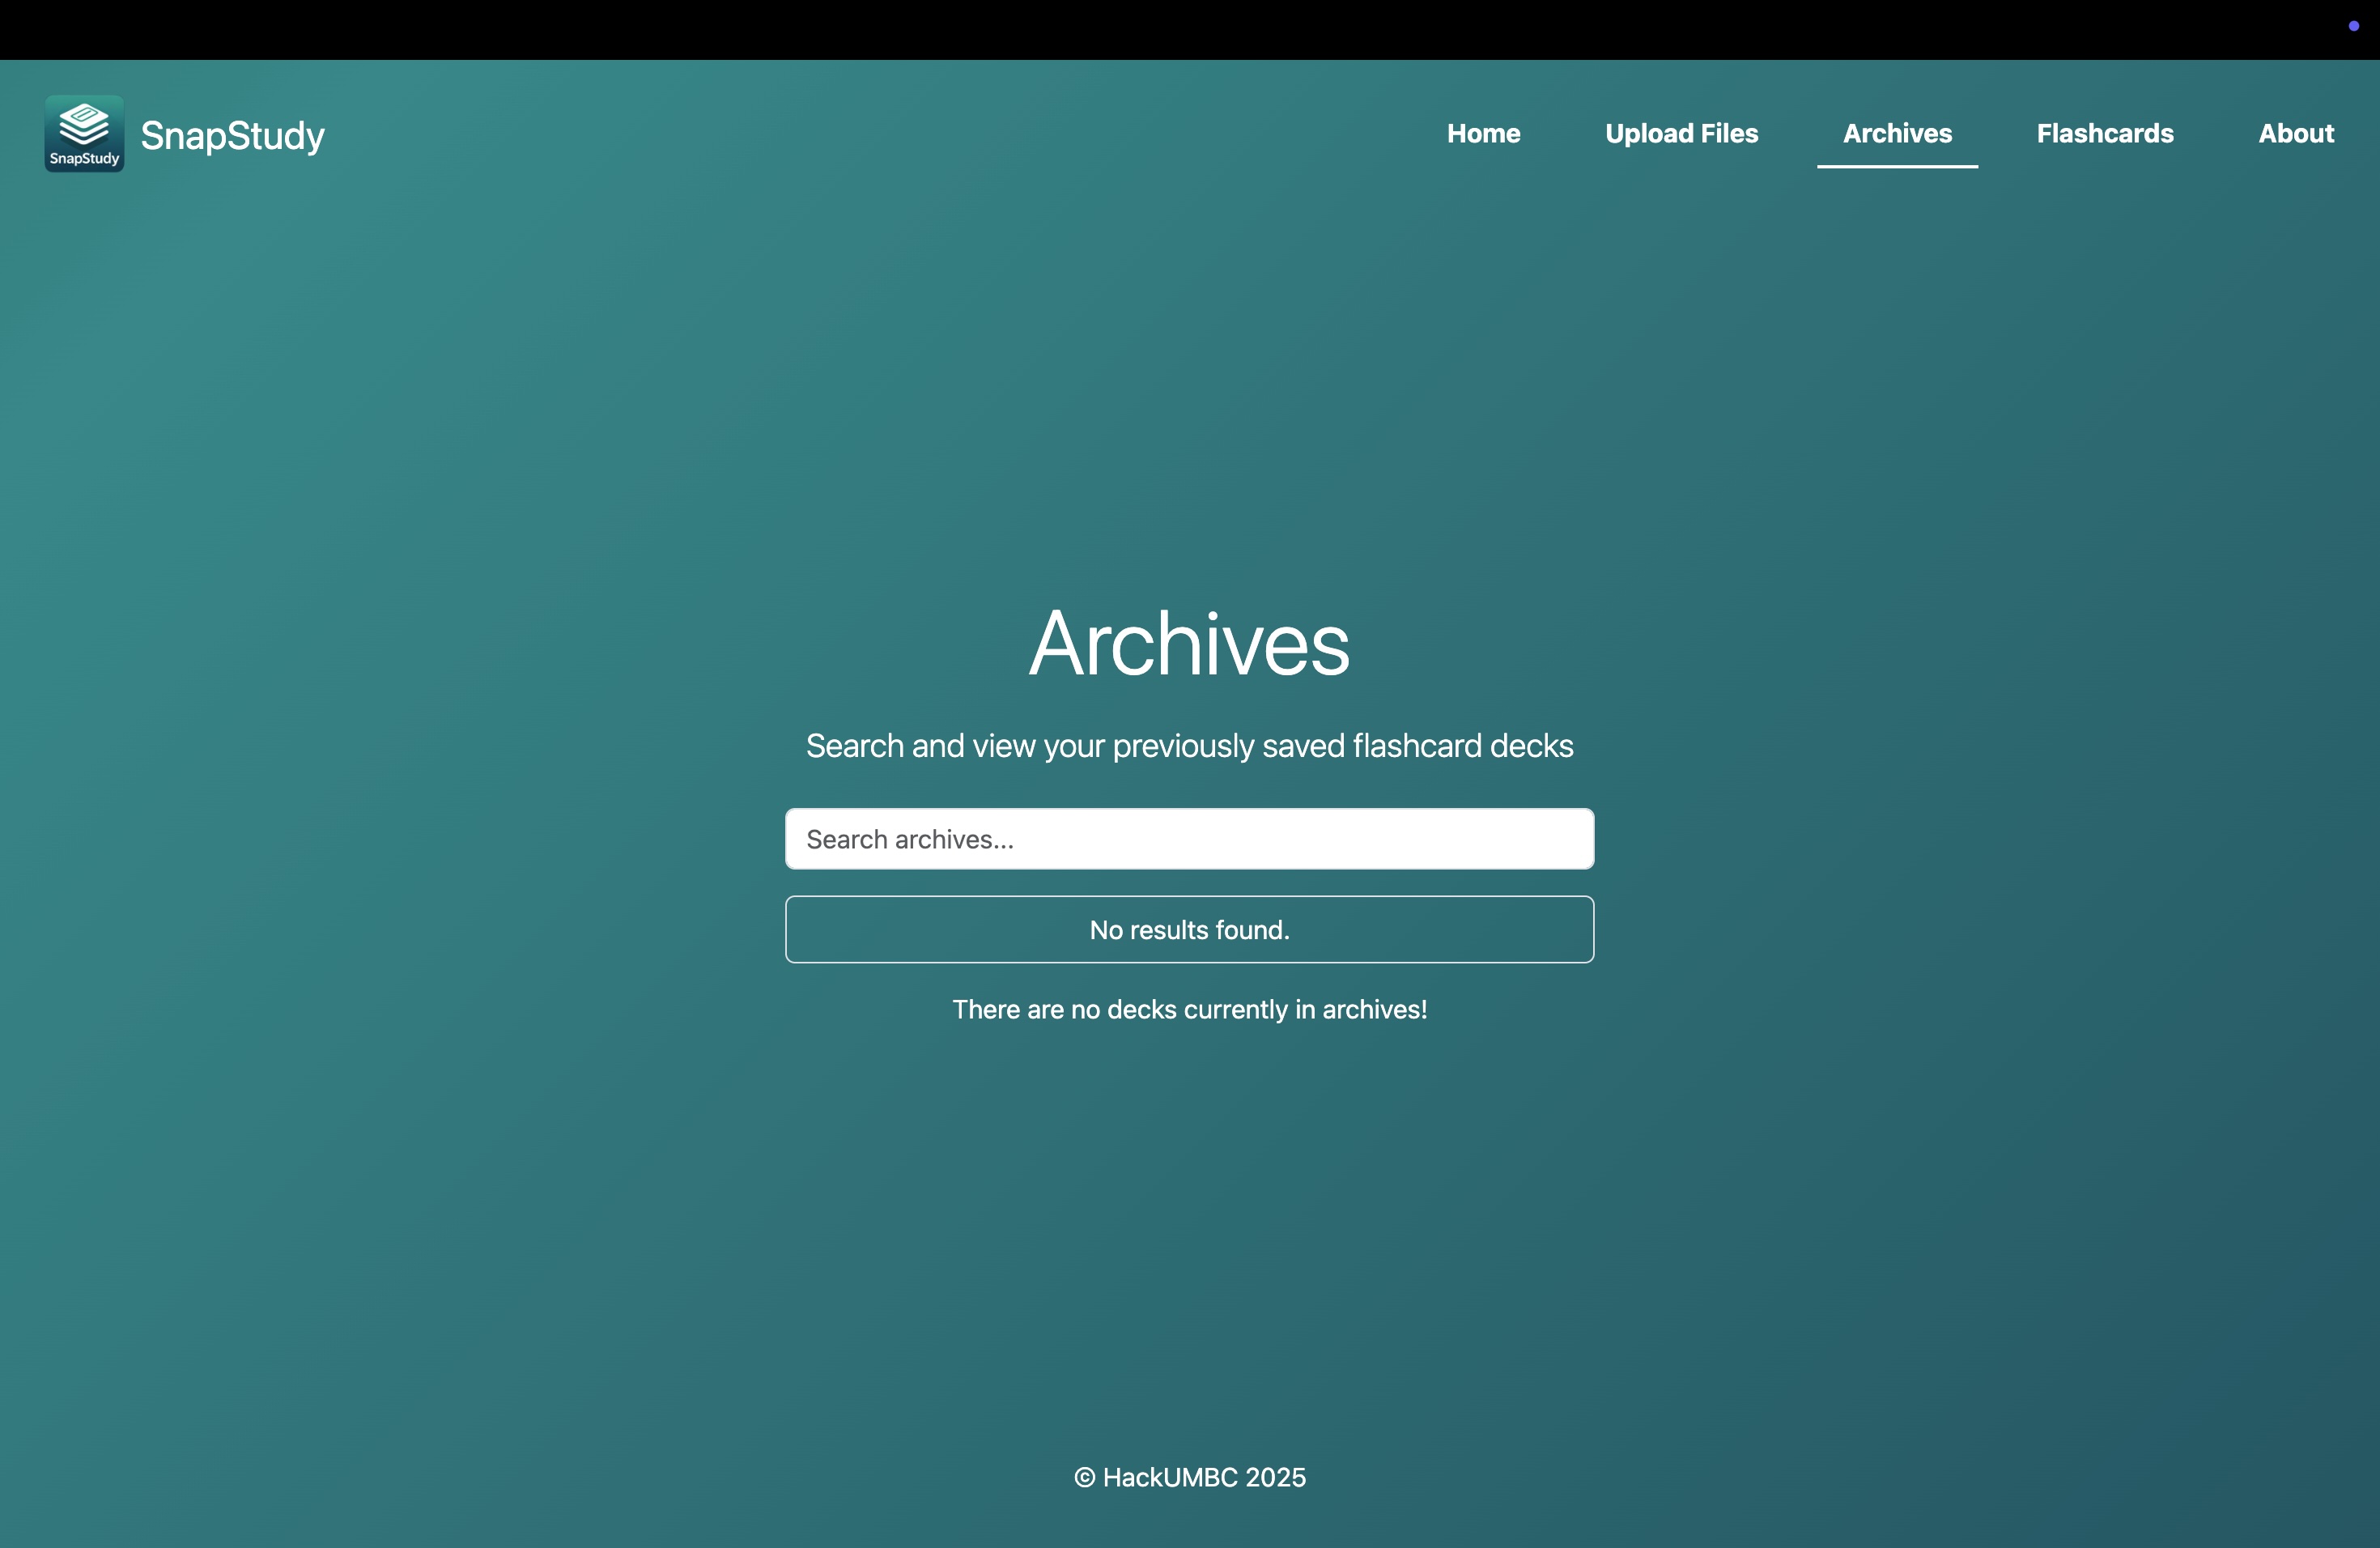Click the saved flashcard decks subtitle
The image size is (2380, 1548).
click(1189, 746)
